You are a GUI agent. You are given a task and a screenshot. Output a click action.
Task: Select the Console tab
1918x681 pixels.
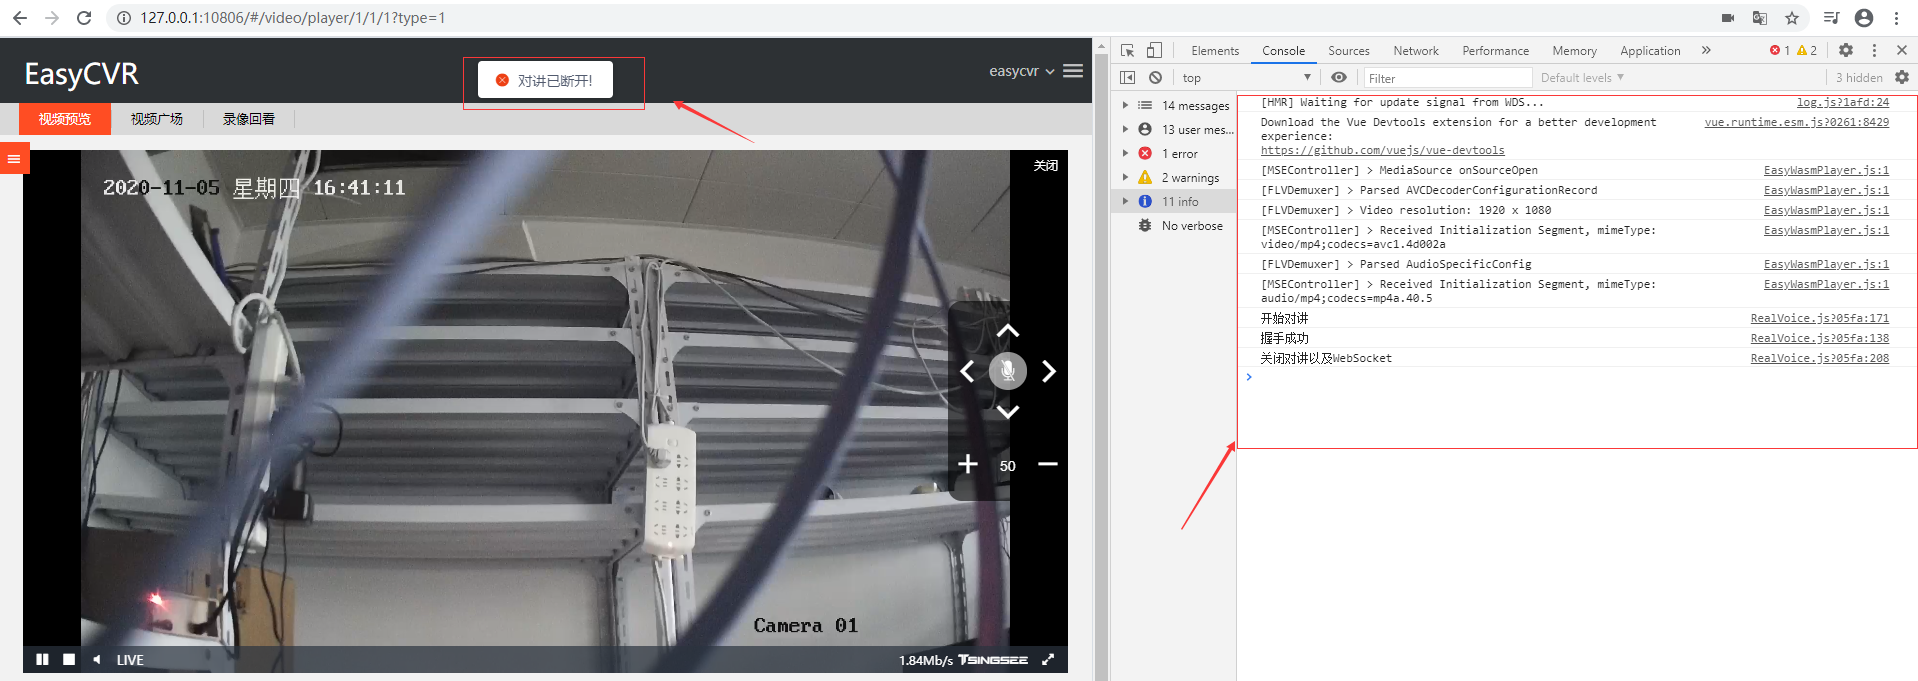1283,50
